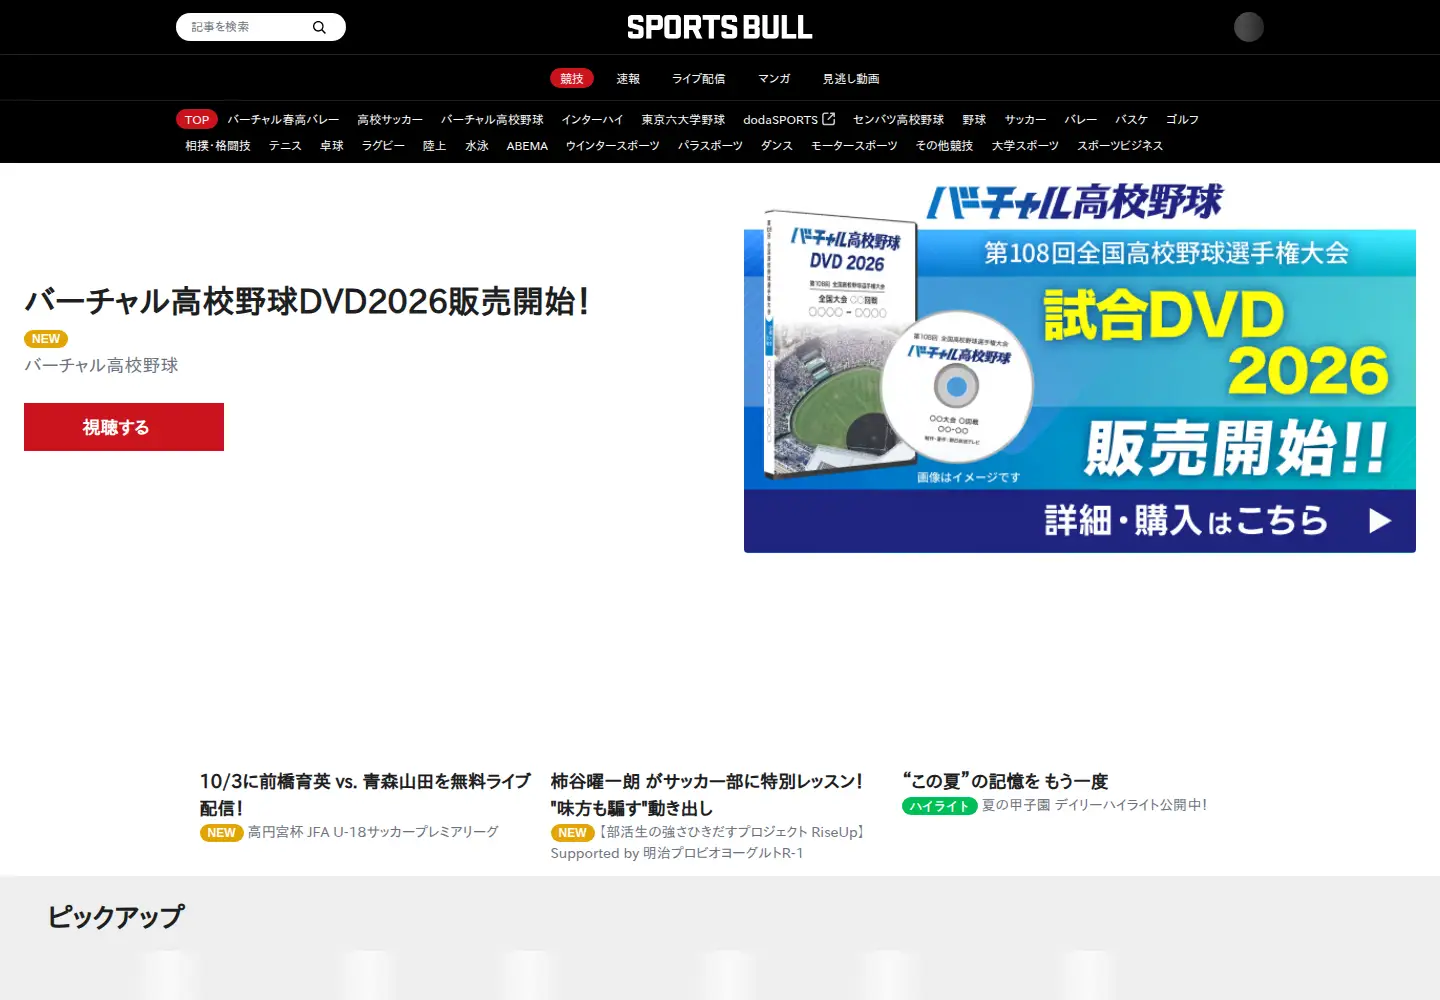The image size is (1440, 1000).
Task: Click the red 視聴する button
Action: [124, 427]
